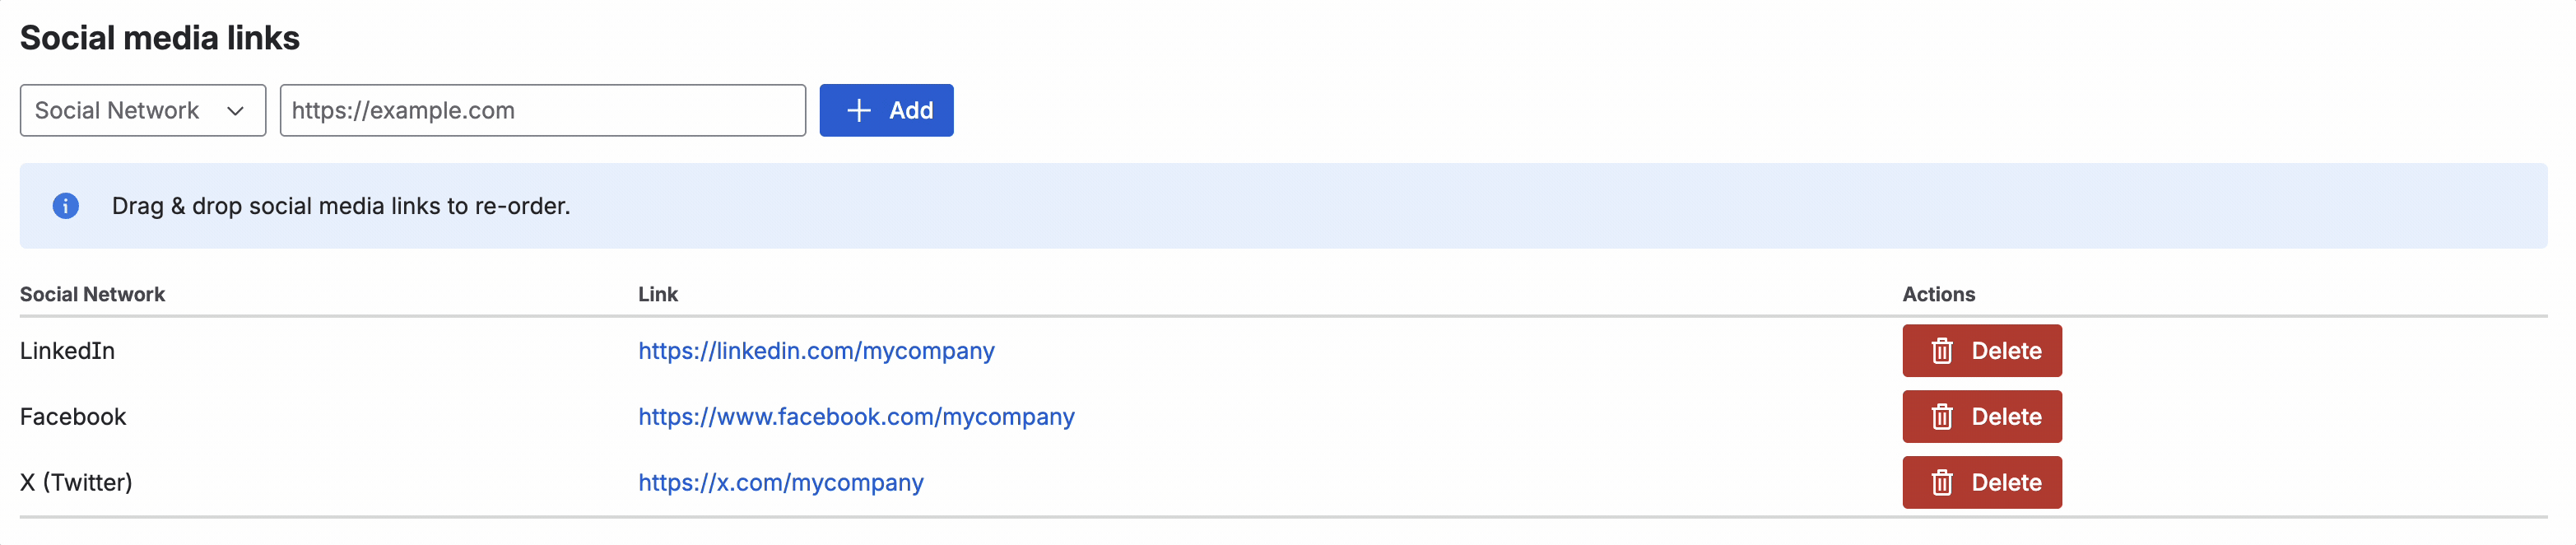Focus the https://example.com URL field

542,110
